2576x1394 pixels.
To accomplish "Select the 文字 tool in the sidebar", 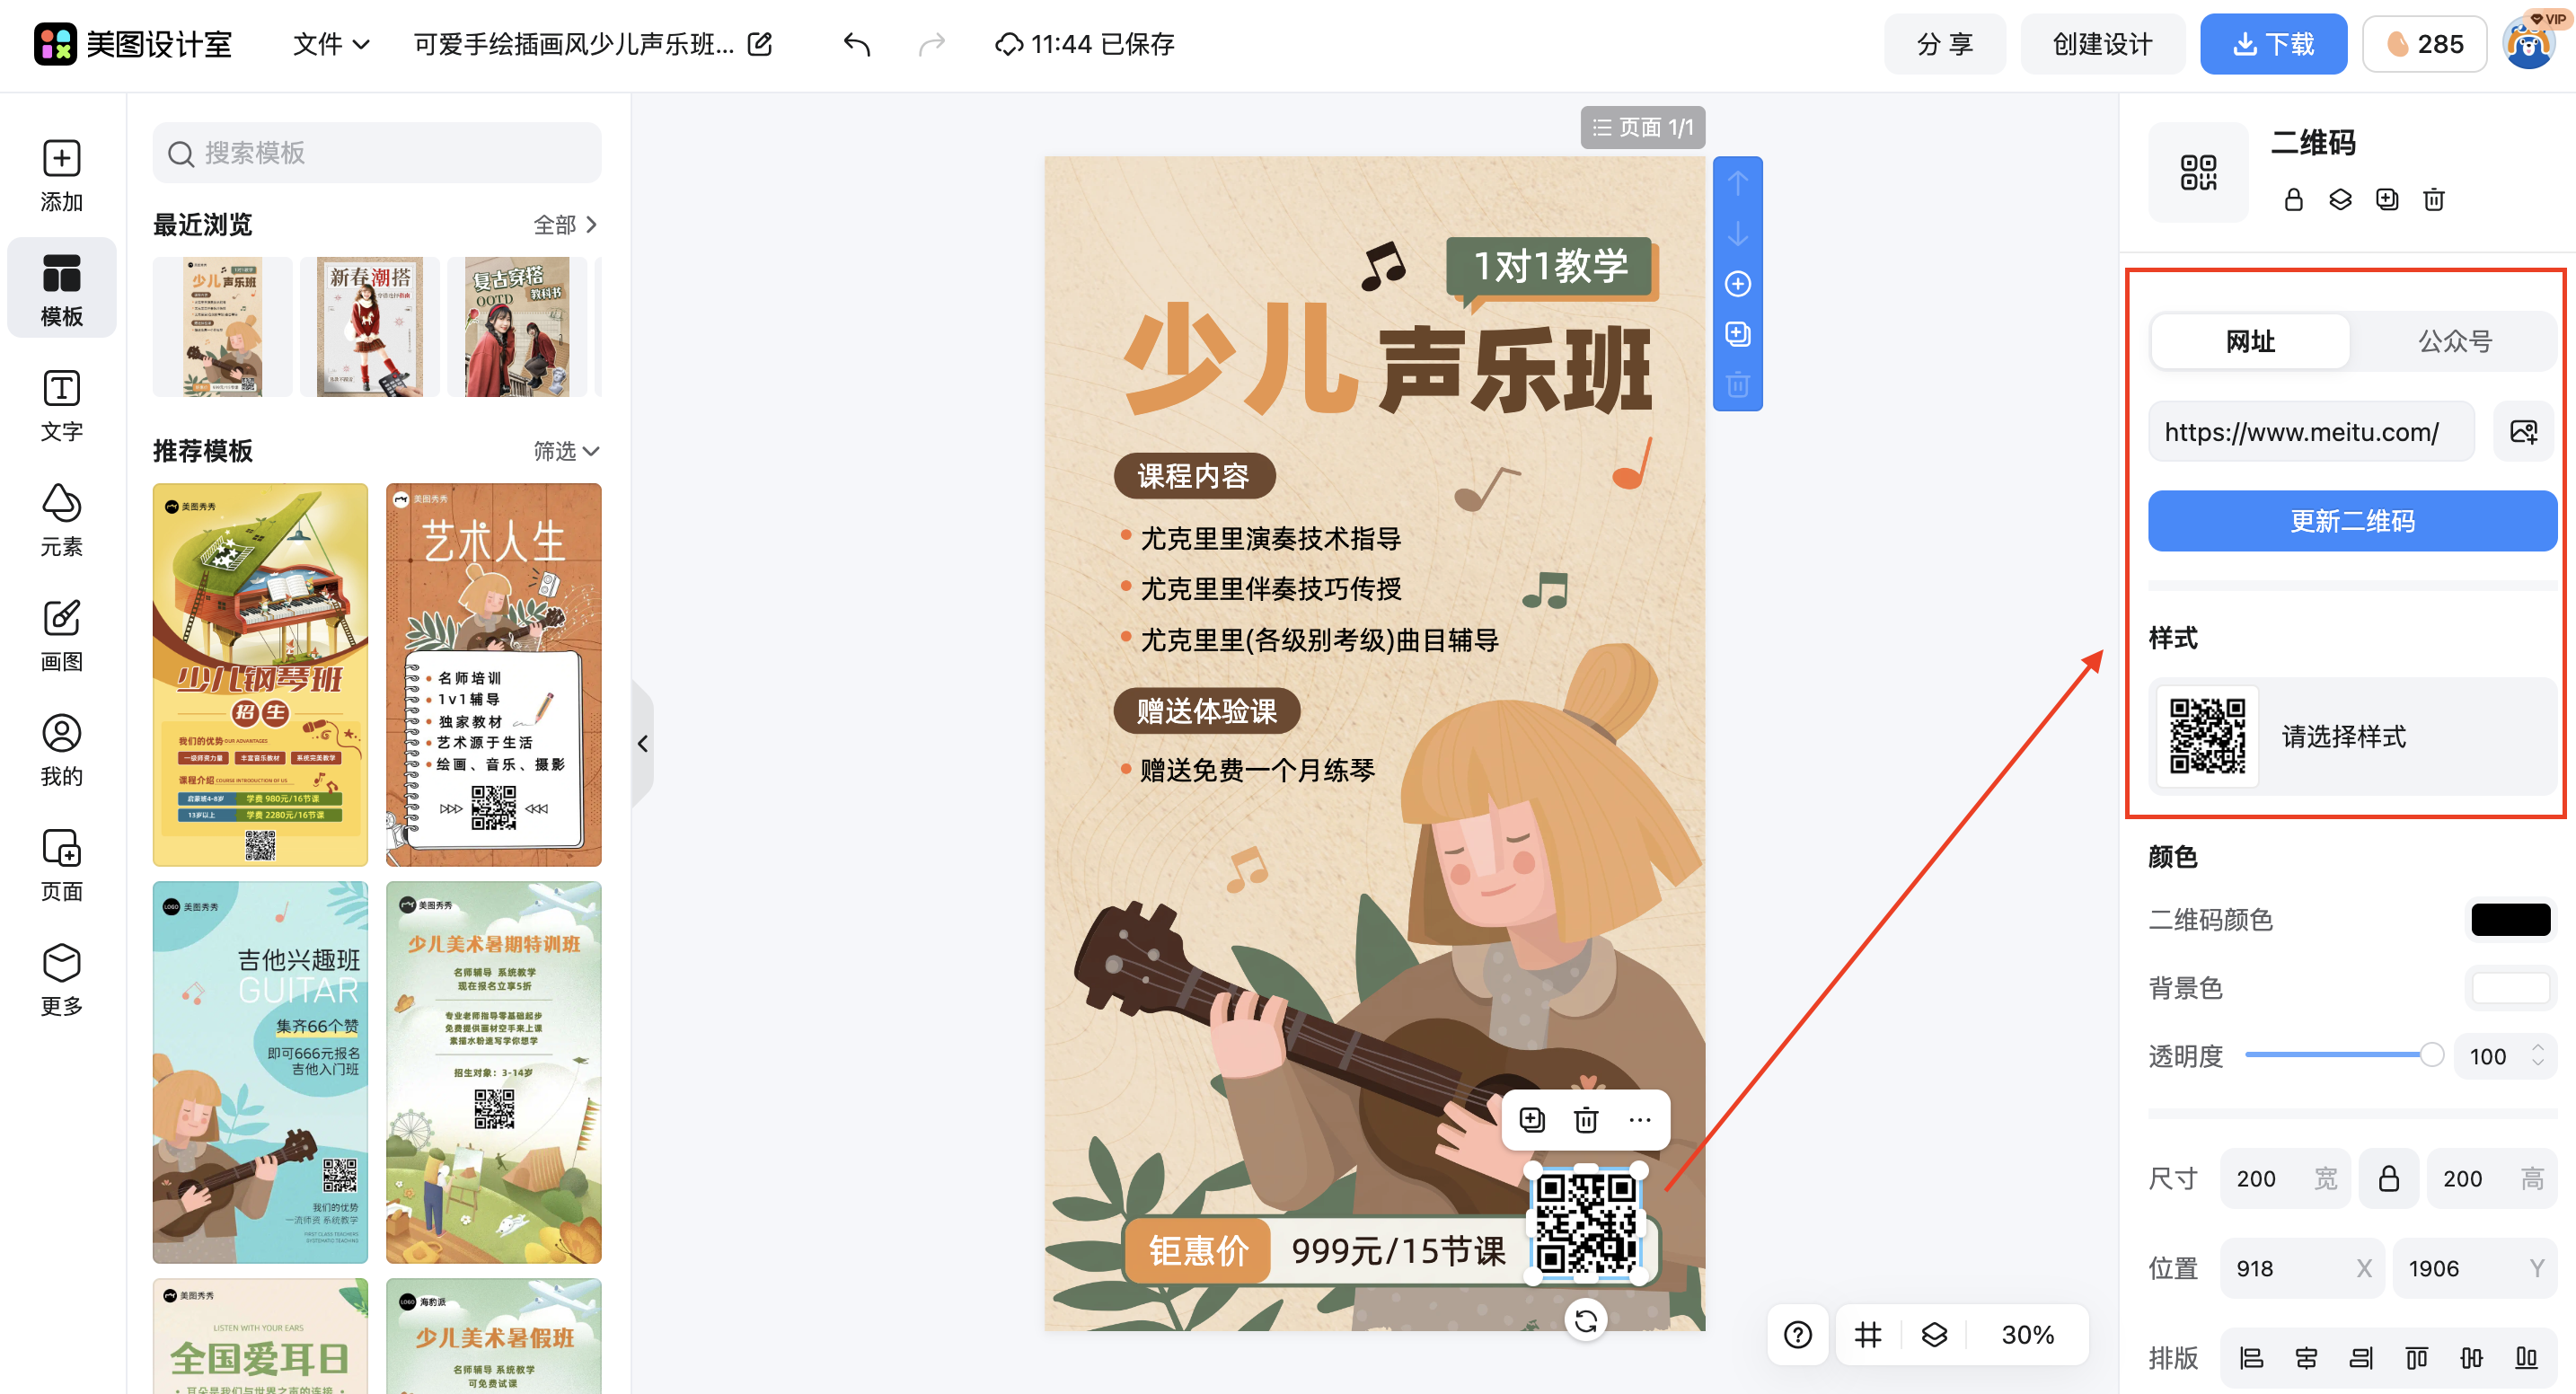I will [61, 405].
